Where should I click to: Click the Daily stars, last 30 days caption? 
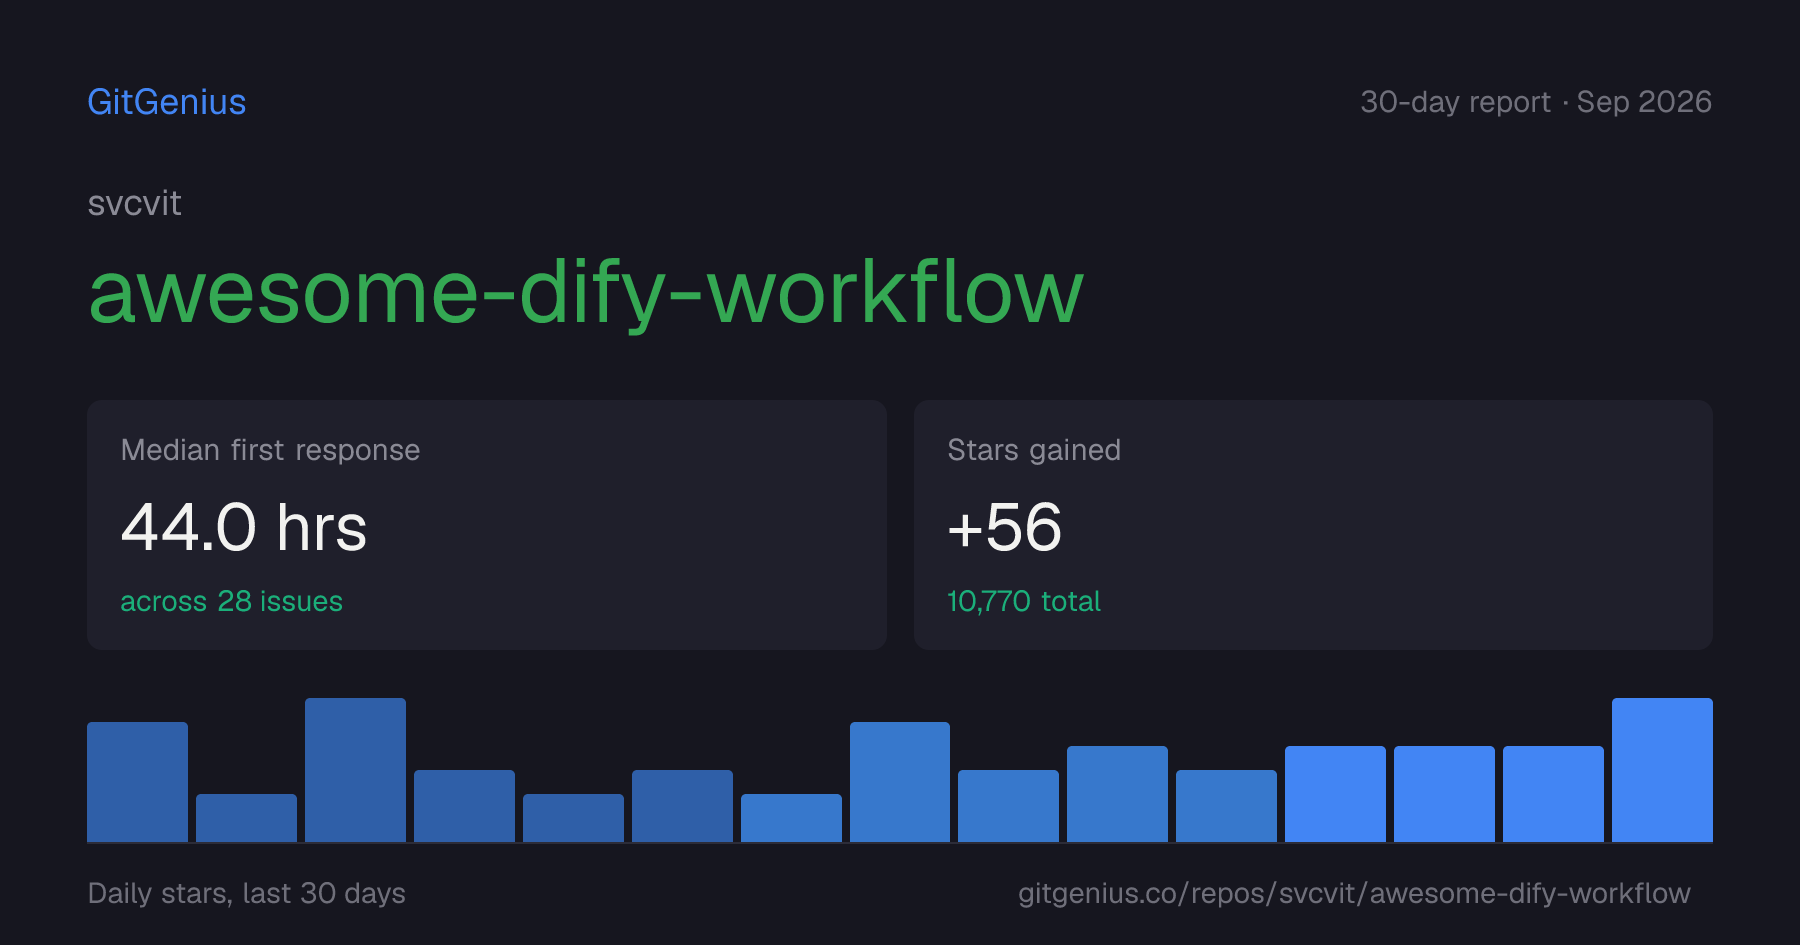click(x=247, y=893)
